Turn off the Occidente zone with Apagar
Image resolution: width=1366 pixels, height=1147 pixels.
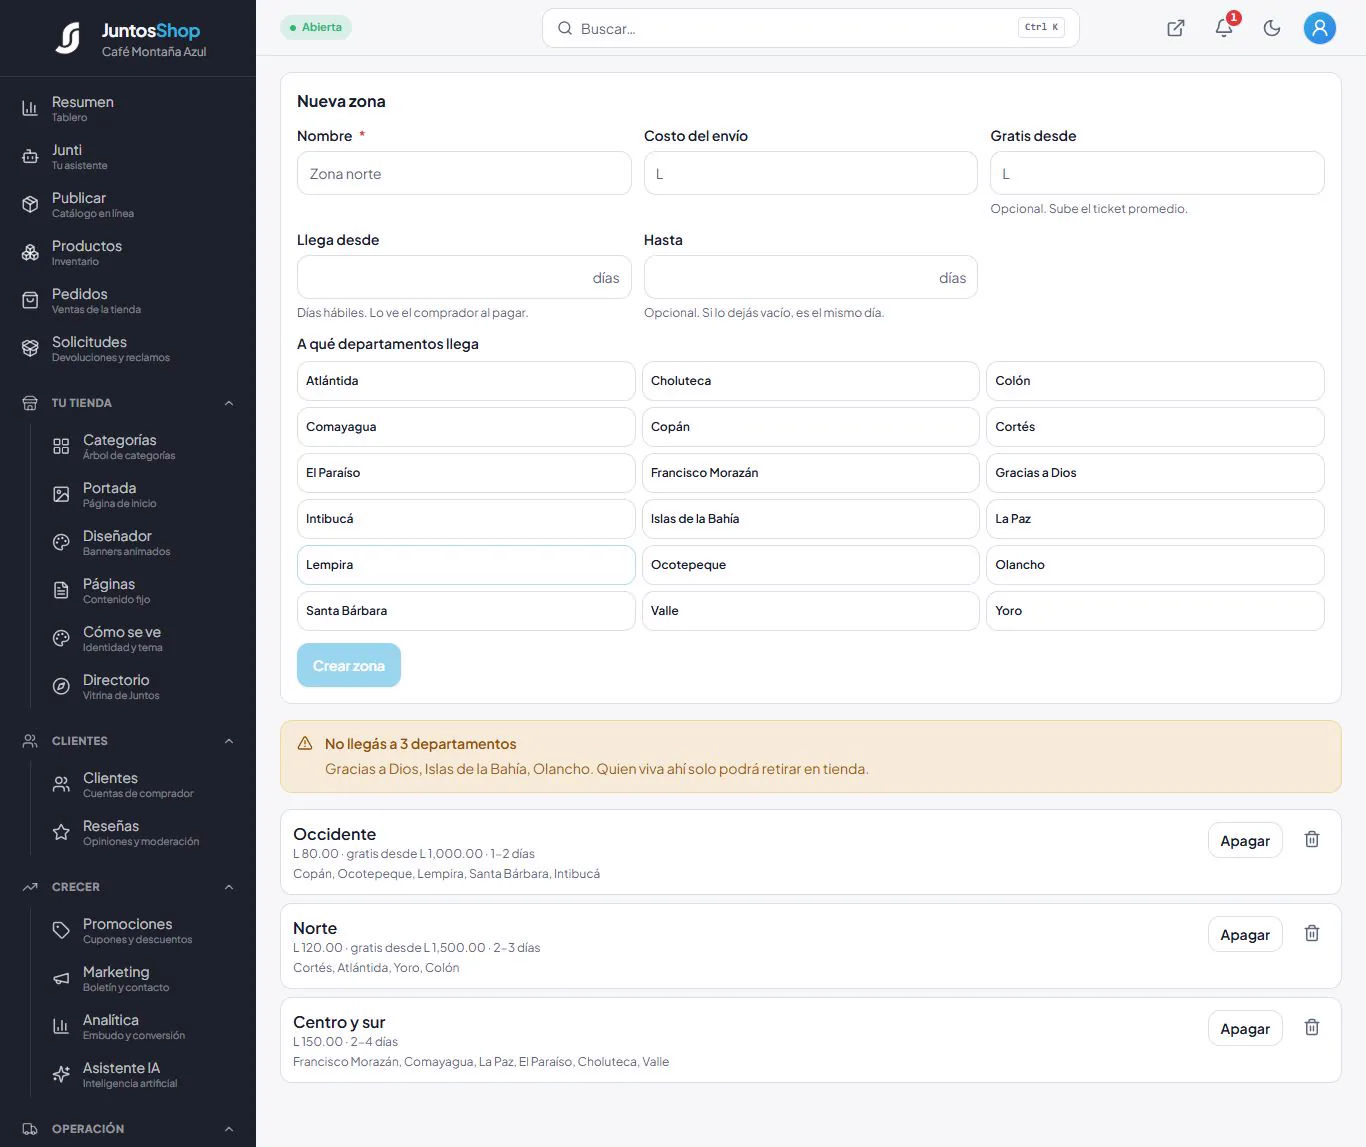click(x=1245, y=841)
